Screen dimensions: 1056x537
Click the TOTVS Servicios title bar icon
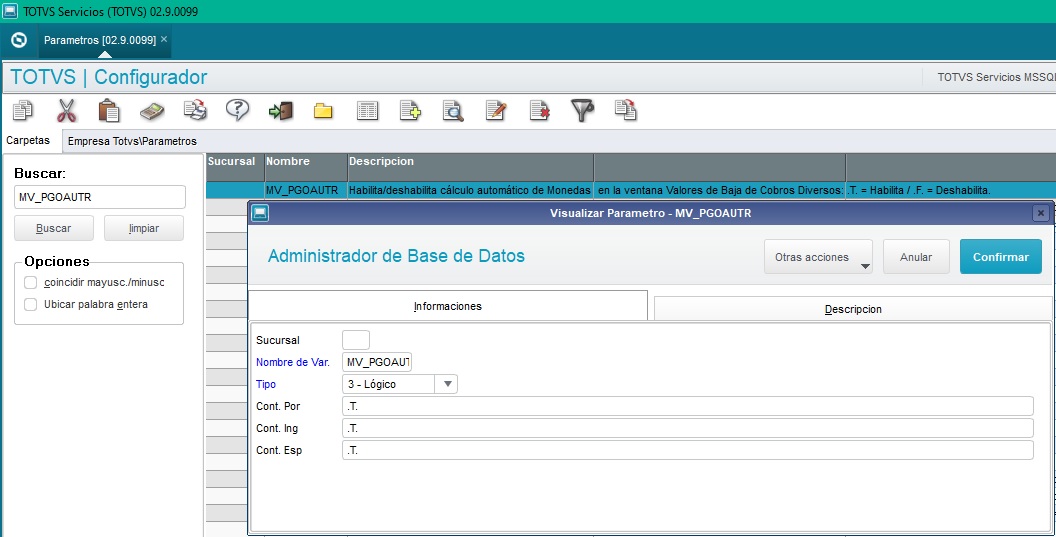(x=9, y=11)
